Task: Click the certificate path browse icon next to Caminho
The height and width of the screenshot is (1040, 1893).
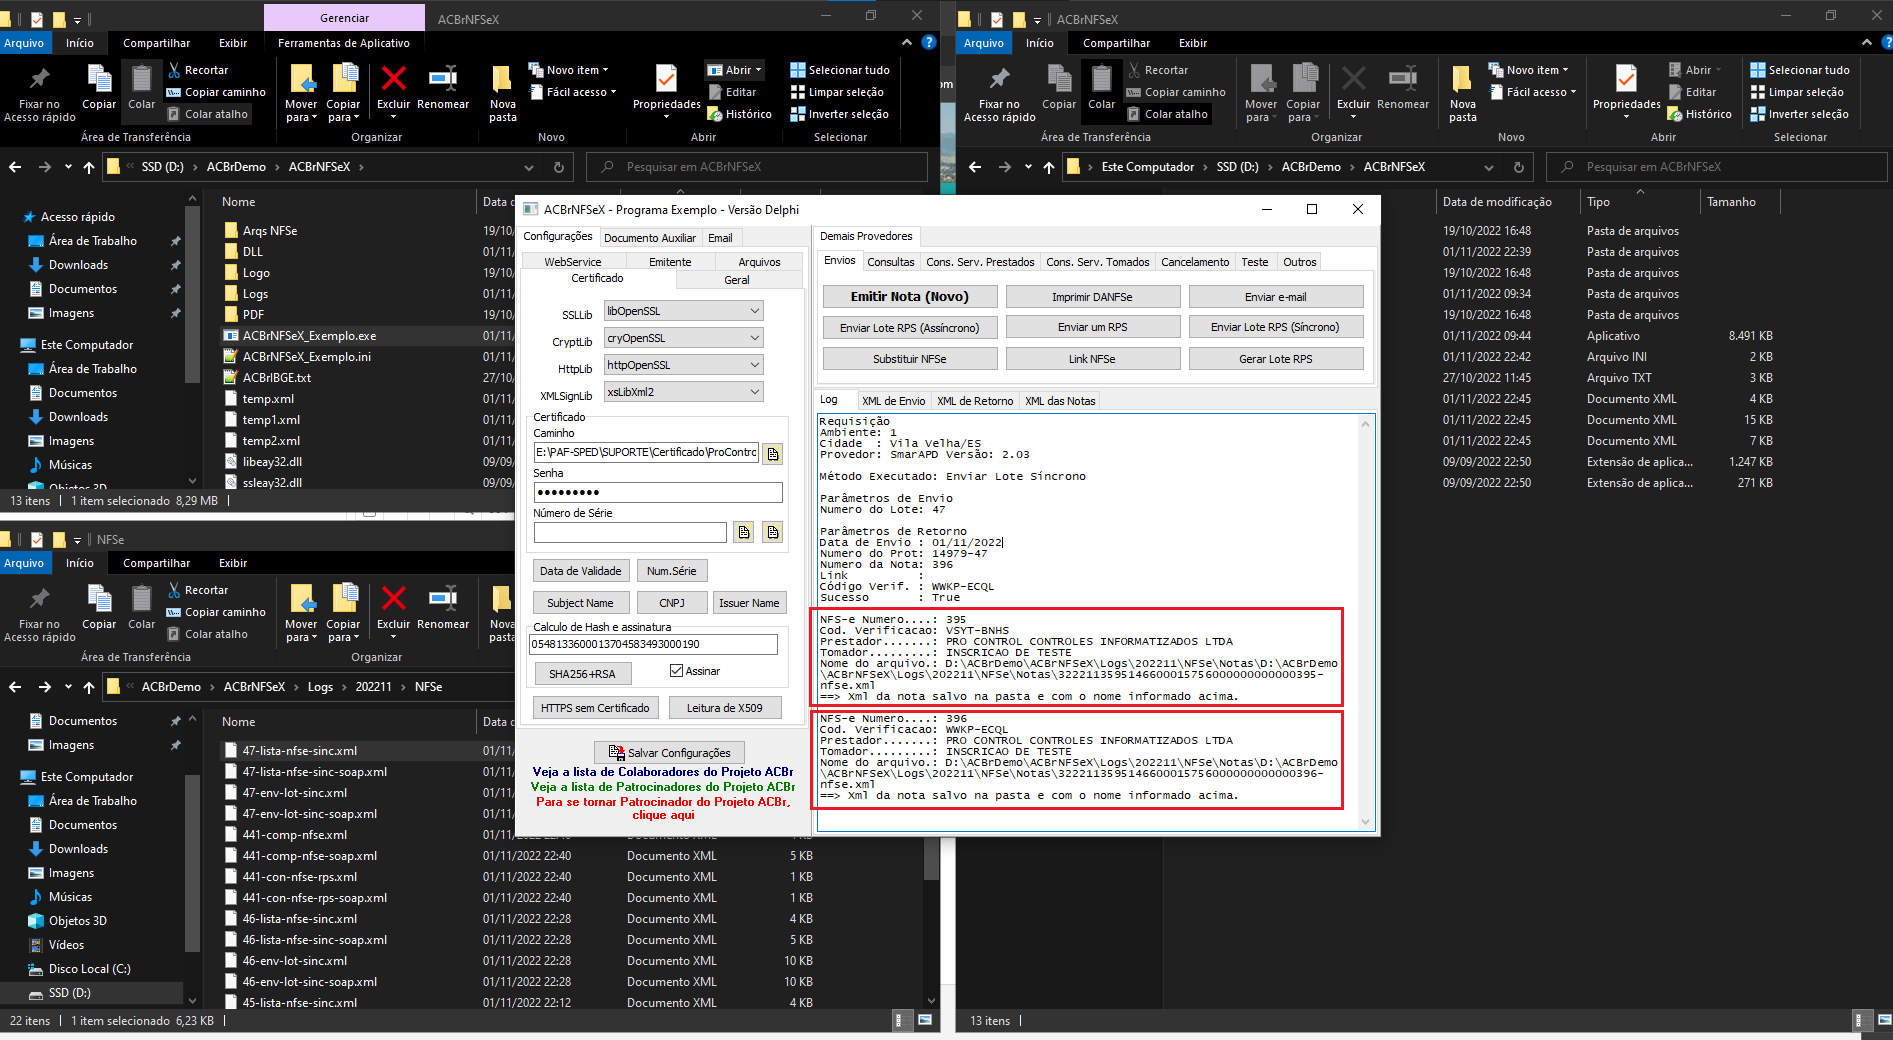Action: [x=772, y=454]
